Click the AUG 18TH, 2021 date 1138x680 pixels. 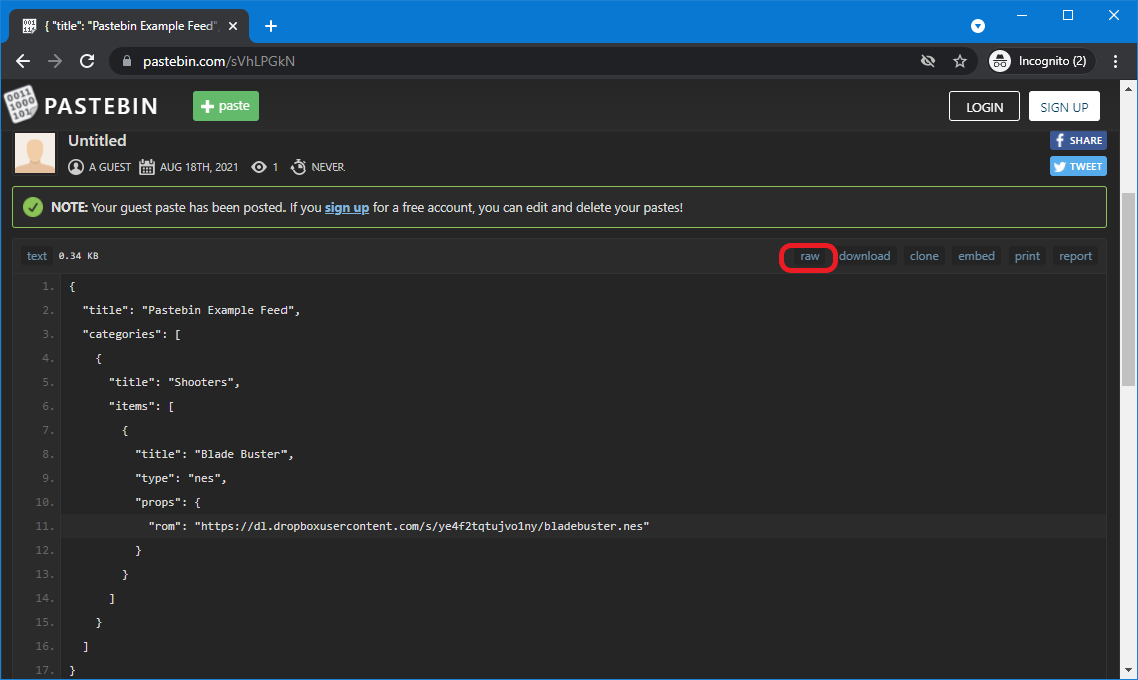pos(199,167)
